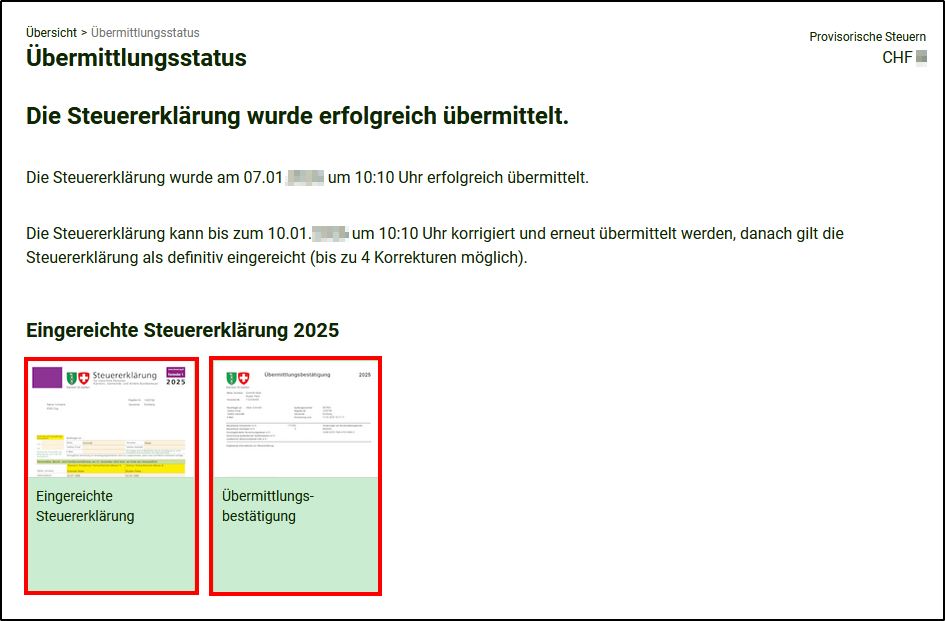The width and height of the screenshot is (945, 621).
Task: Select the Übermittlungsstatus breadcrumb item
Action: click(x=145, y=33)
